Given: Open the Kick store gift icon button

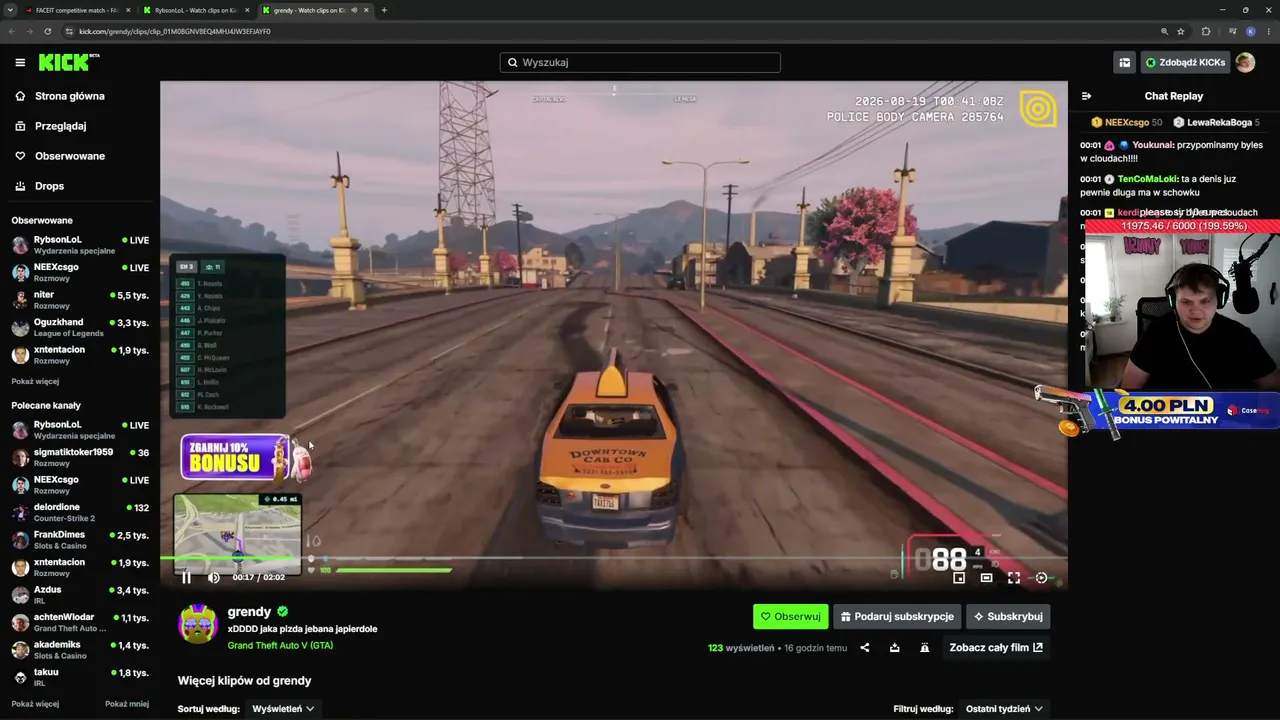Looking at the screenshot, I should [x=1124, y=62].
